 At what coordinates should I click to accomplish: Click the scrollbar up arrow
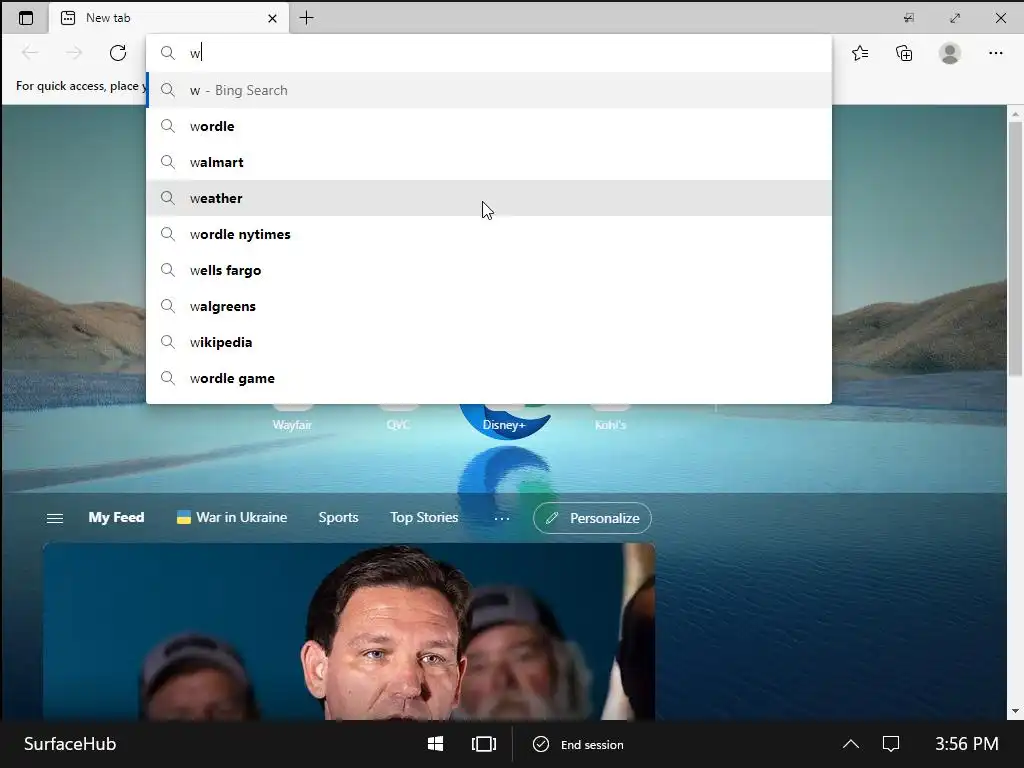(x=1015, y=114)
